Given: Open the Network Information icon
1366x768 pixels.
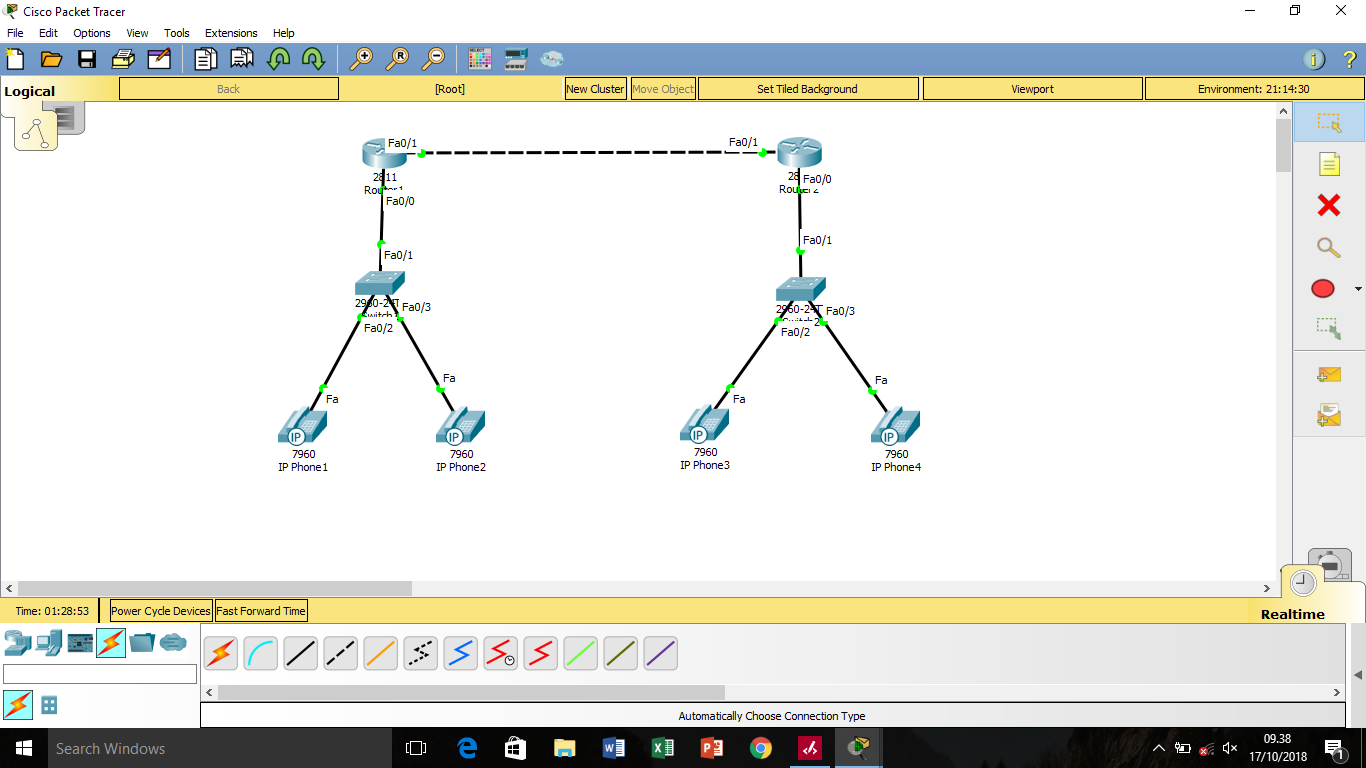Looking at the screenshot, I should [x=1314, y=59].
